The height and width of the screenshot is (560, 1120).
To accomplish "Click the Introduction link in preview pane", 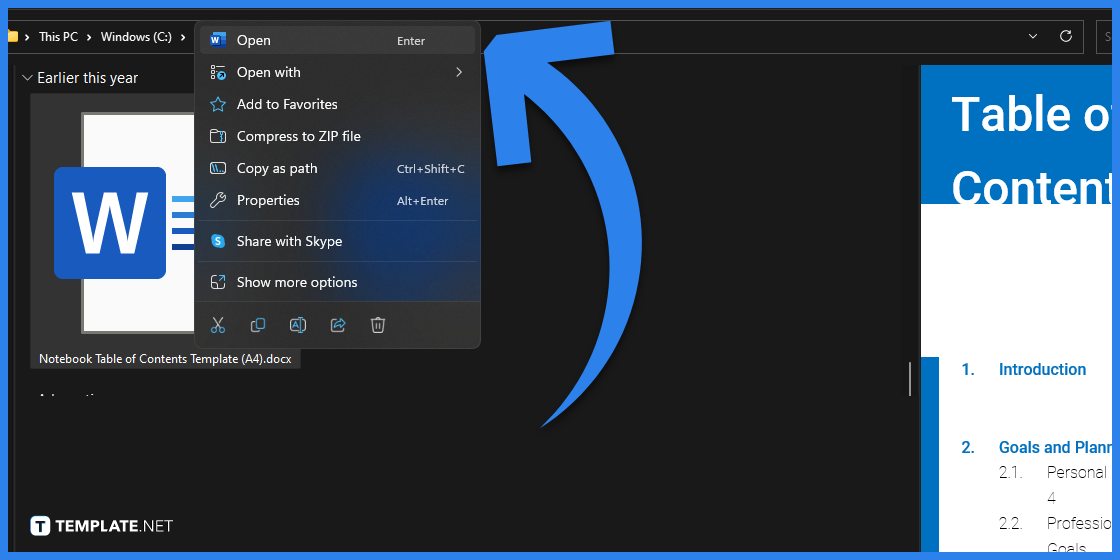I will pos(1041,369).
